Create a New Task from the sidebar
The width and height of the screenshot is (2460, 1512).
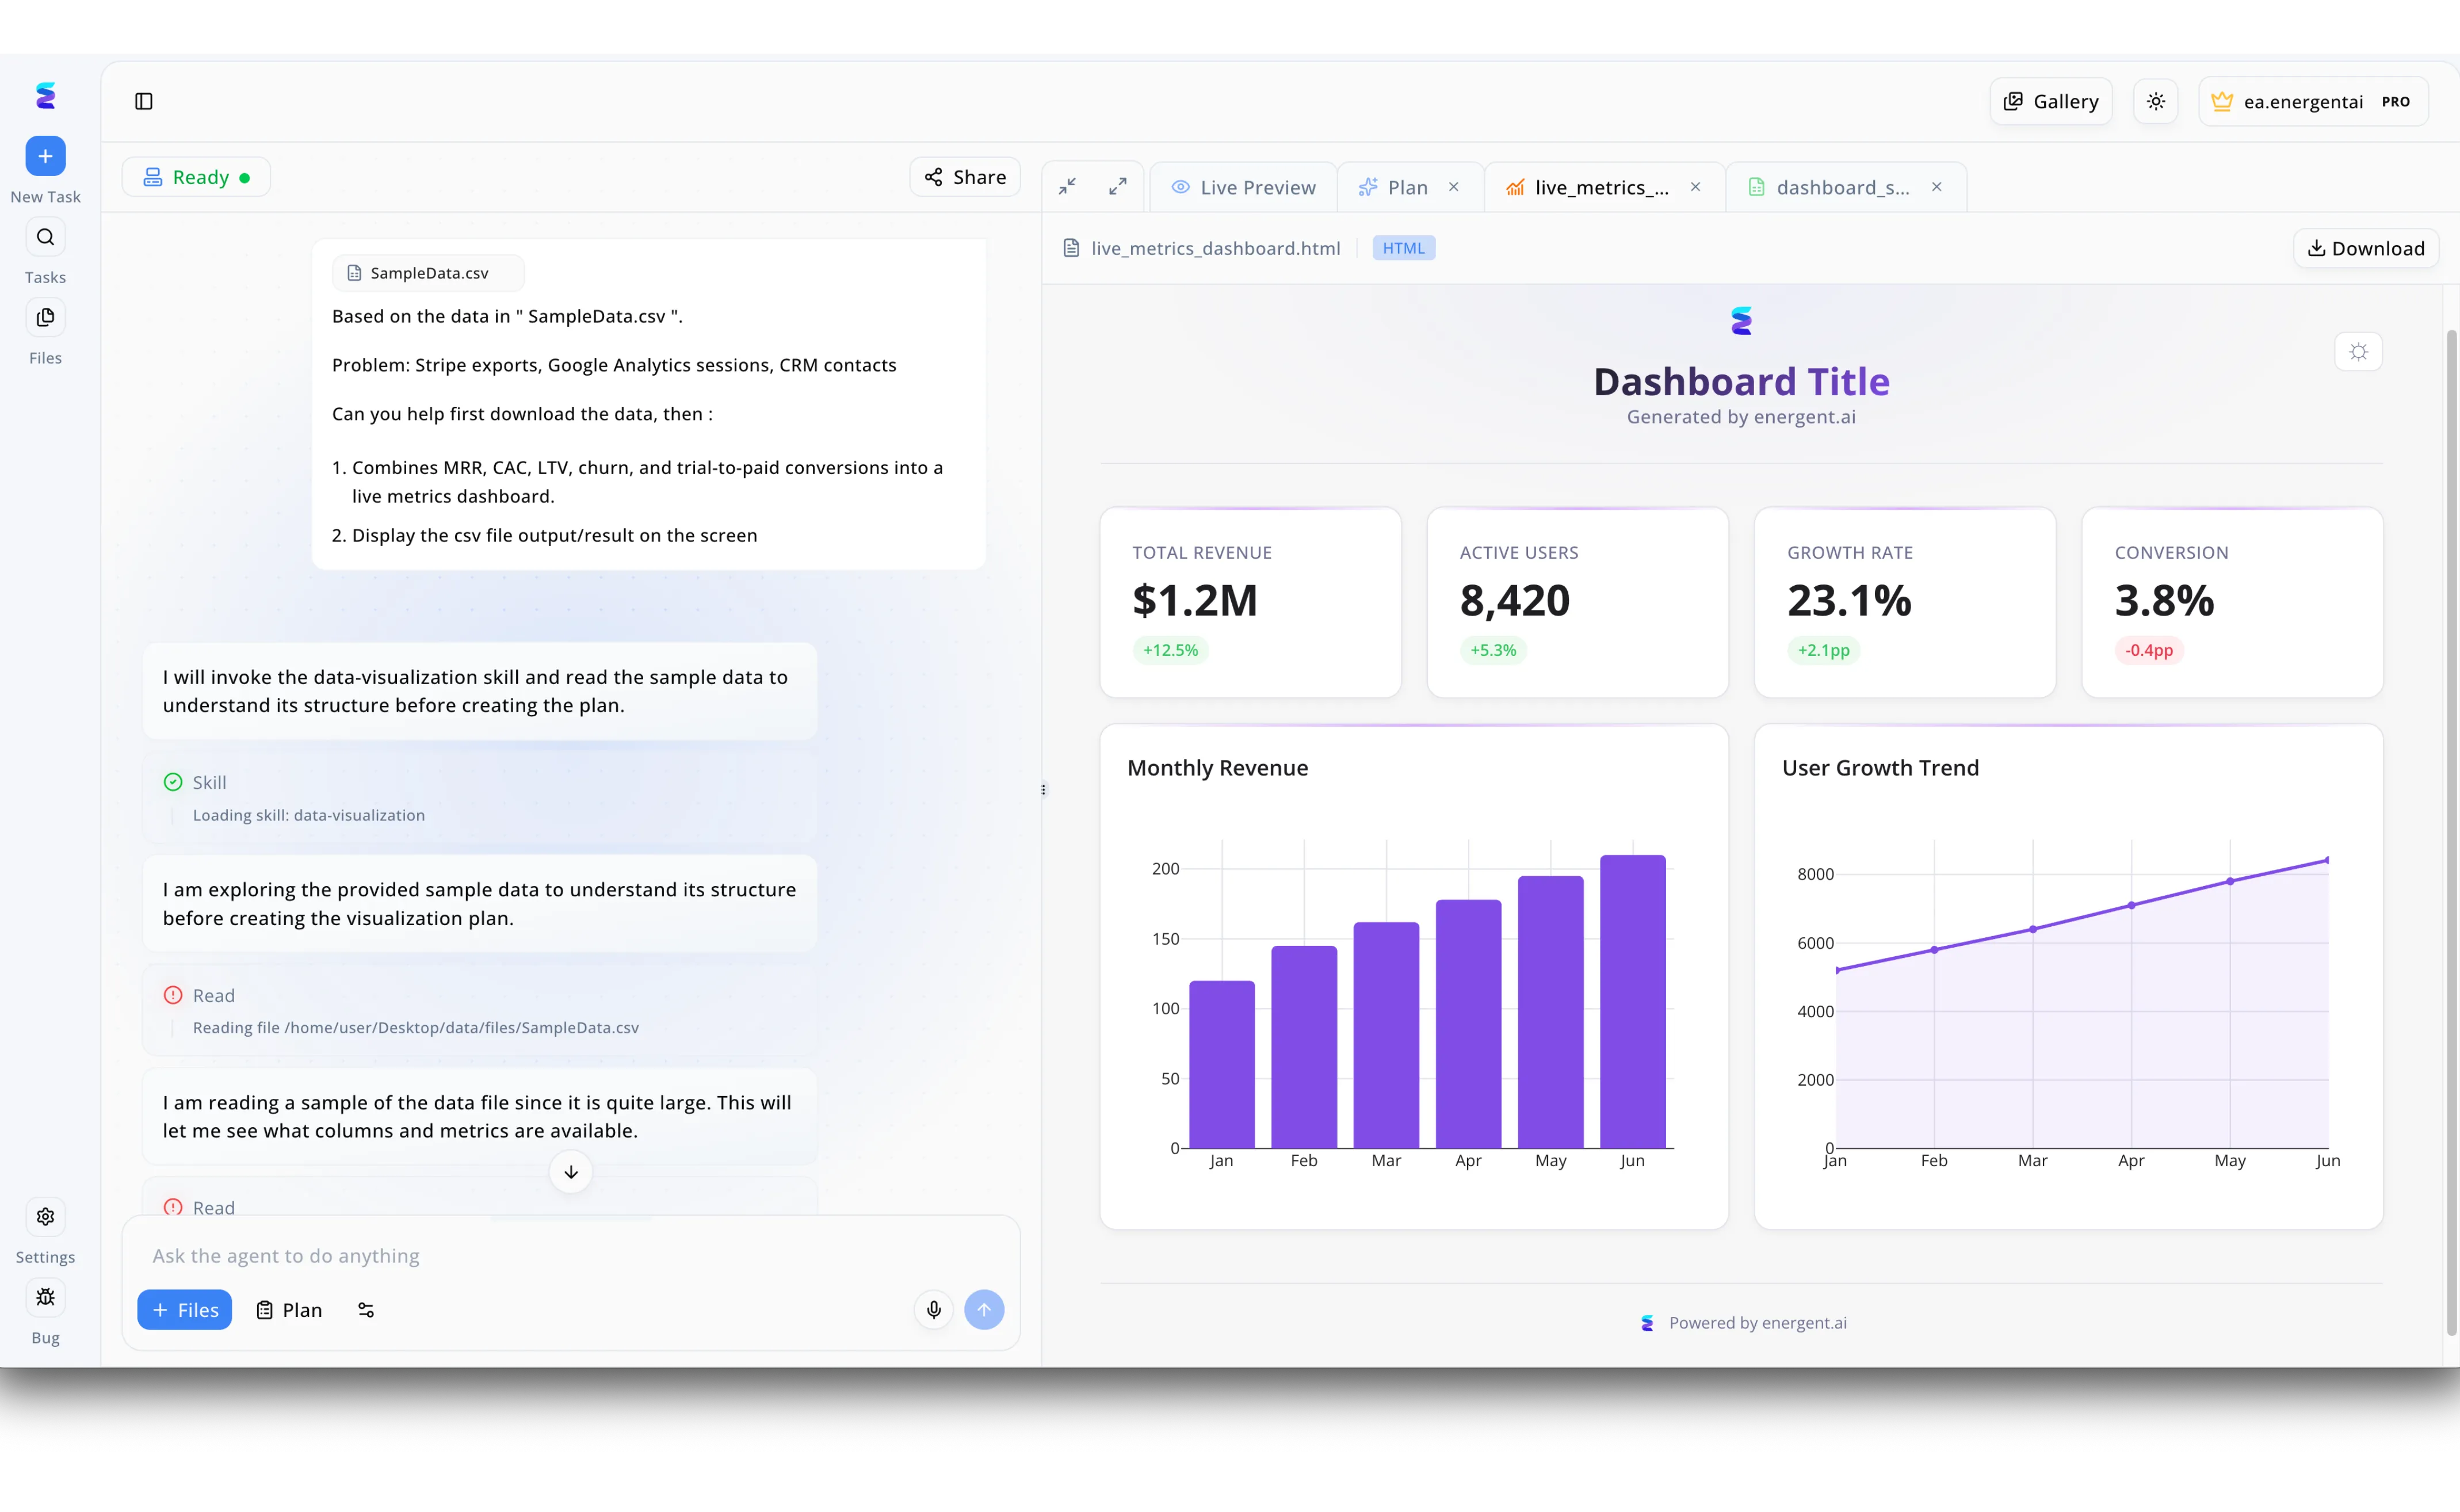coord(44,156)
